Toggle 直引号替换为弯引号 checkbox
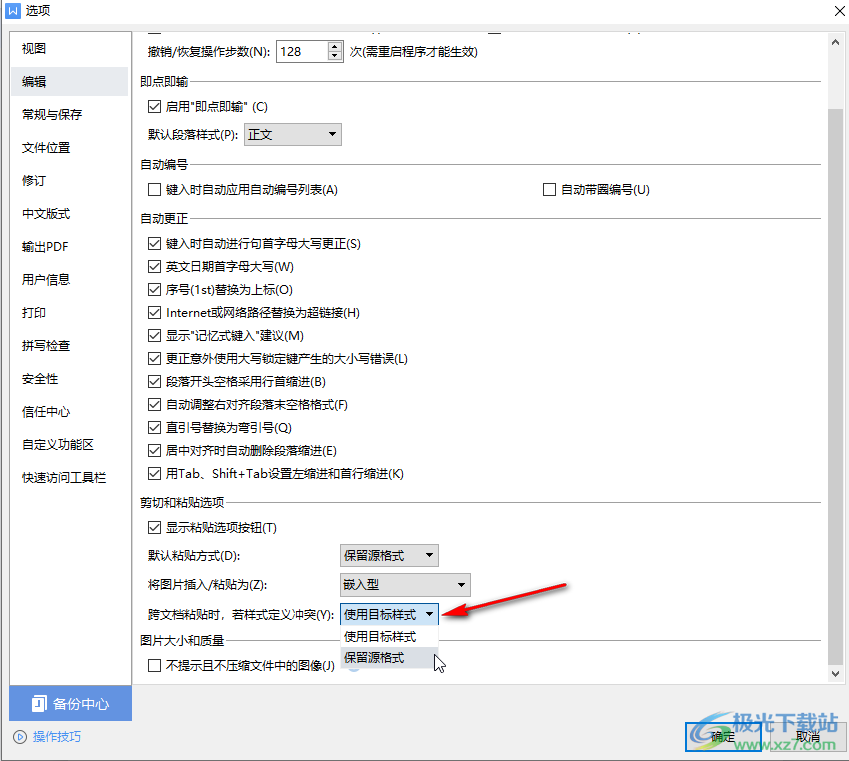The height and width of the screenshot is (761, 849). (x=154, y=428)
